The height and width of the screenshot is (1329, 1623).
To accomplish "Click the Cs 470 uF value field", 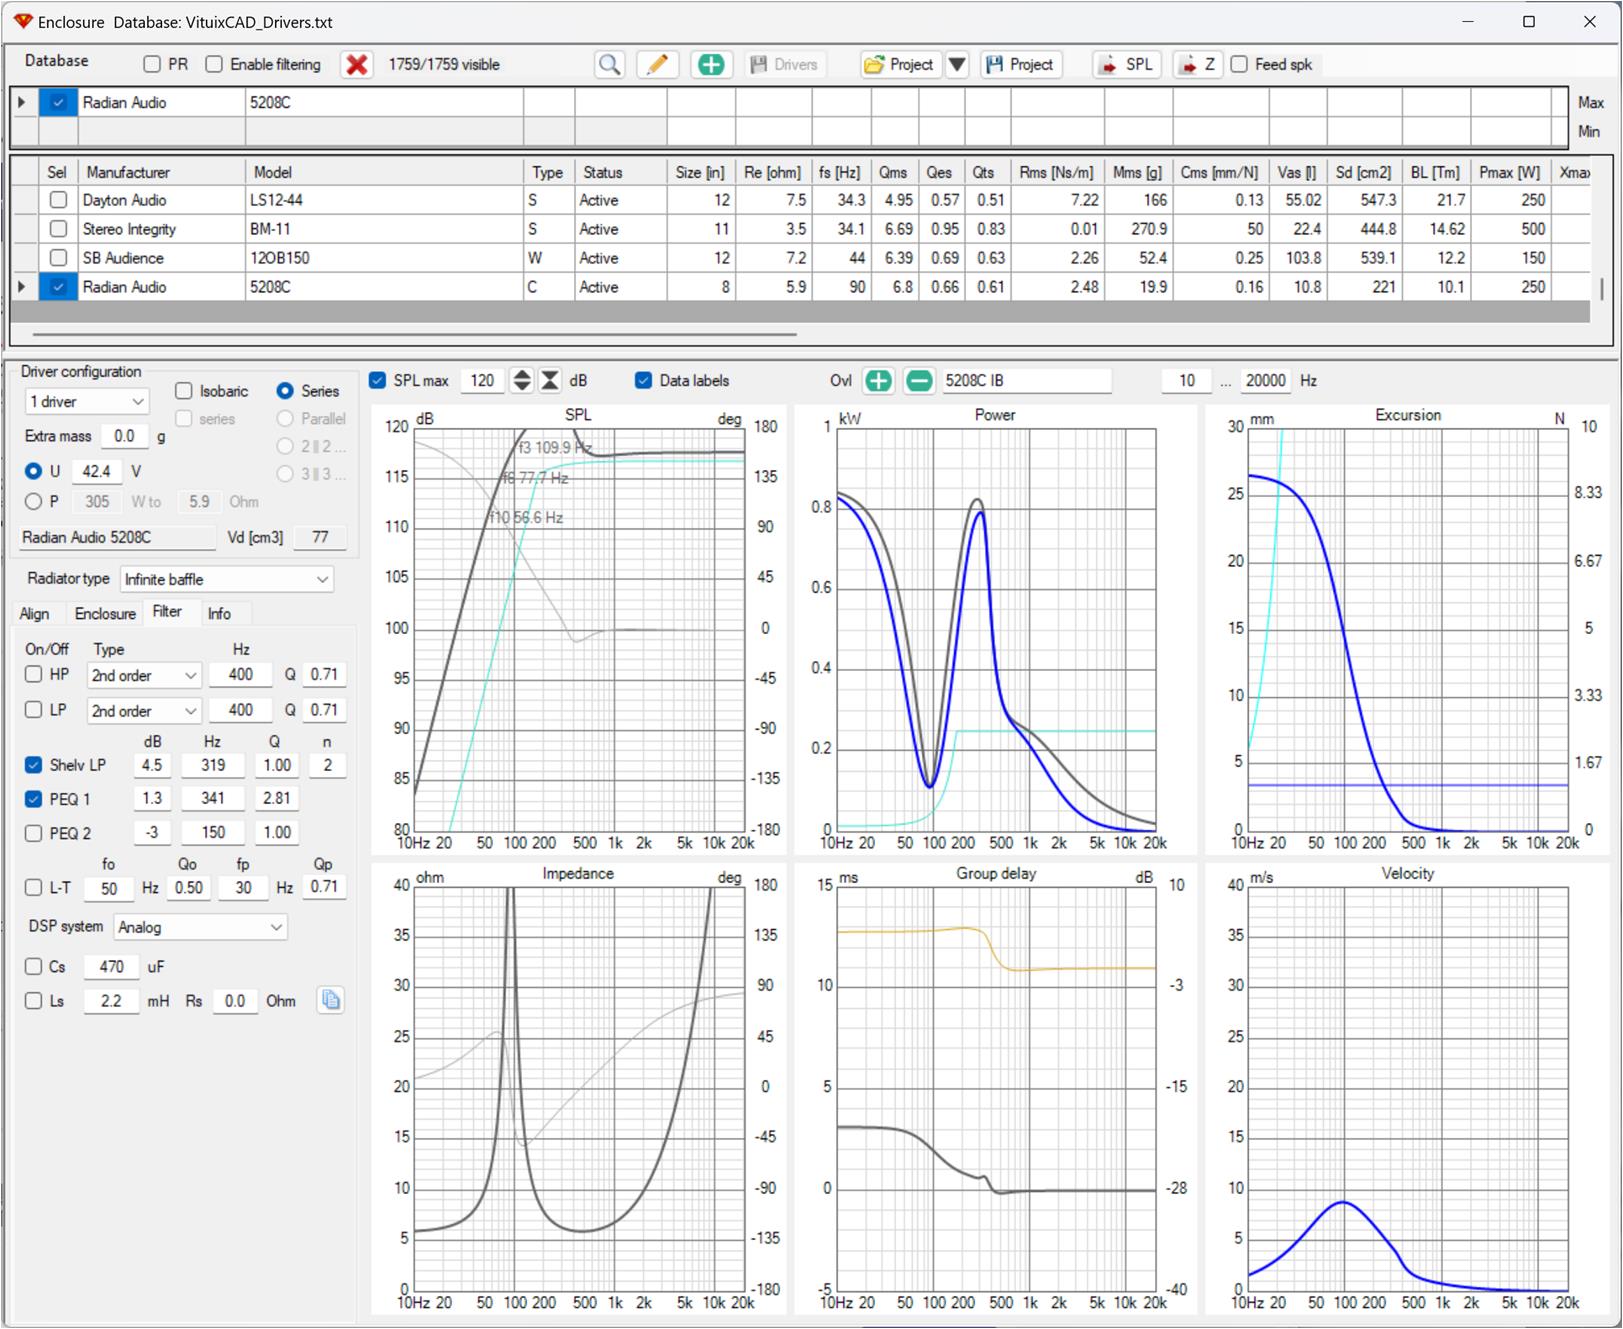I will coord(112,967).
